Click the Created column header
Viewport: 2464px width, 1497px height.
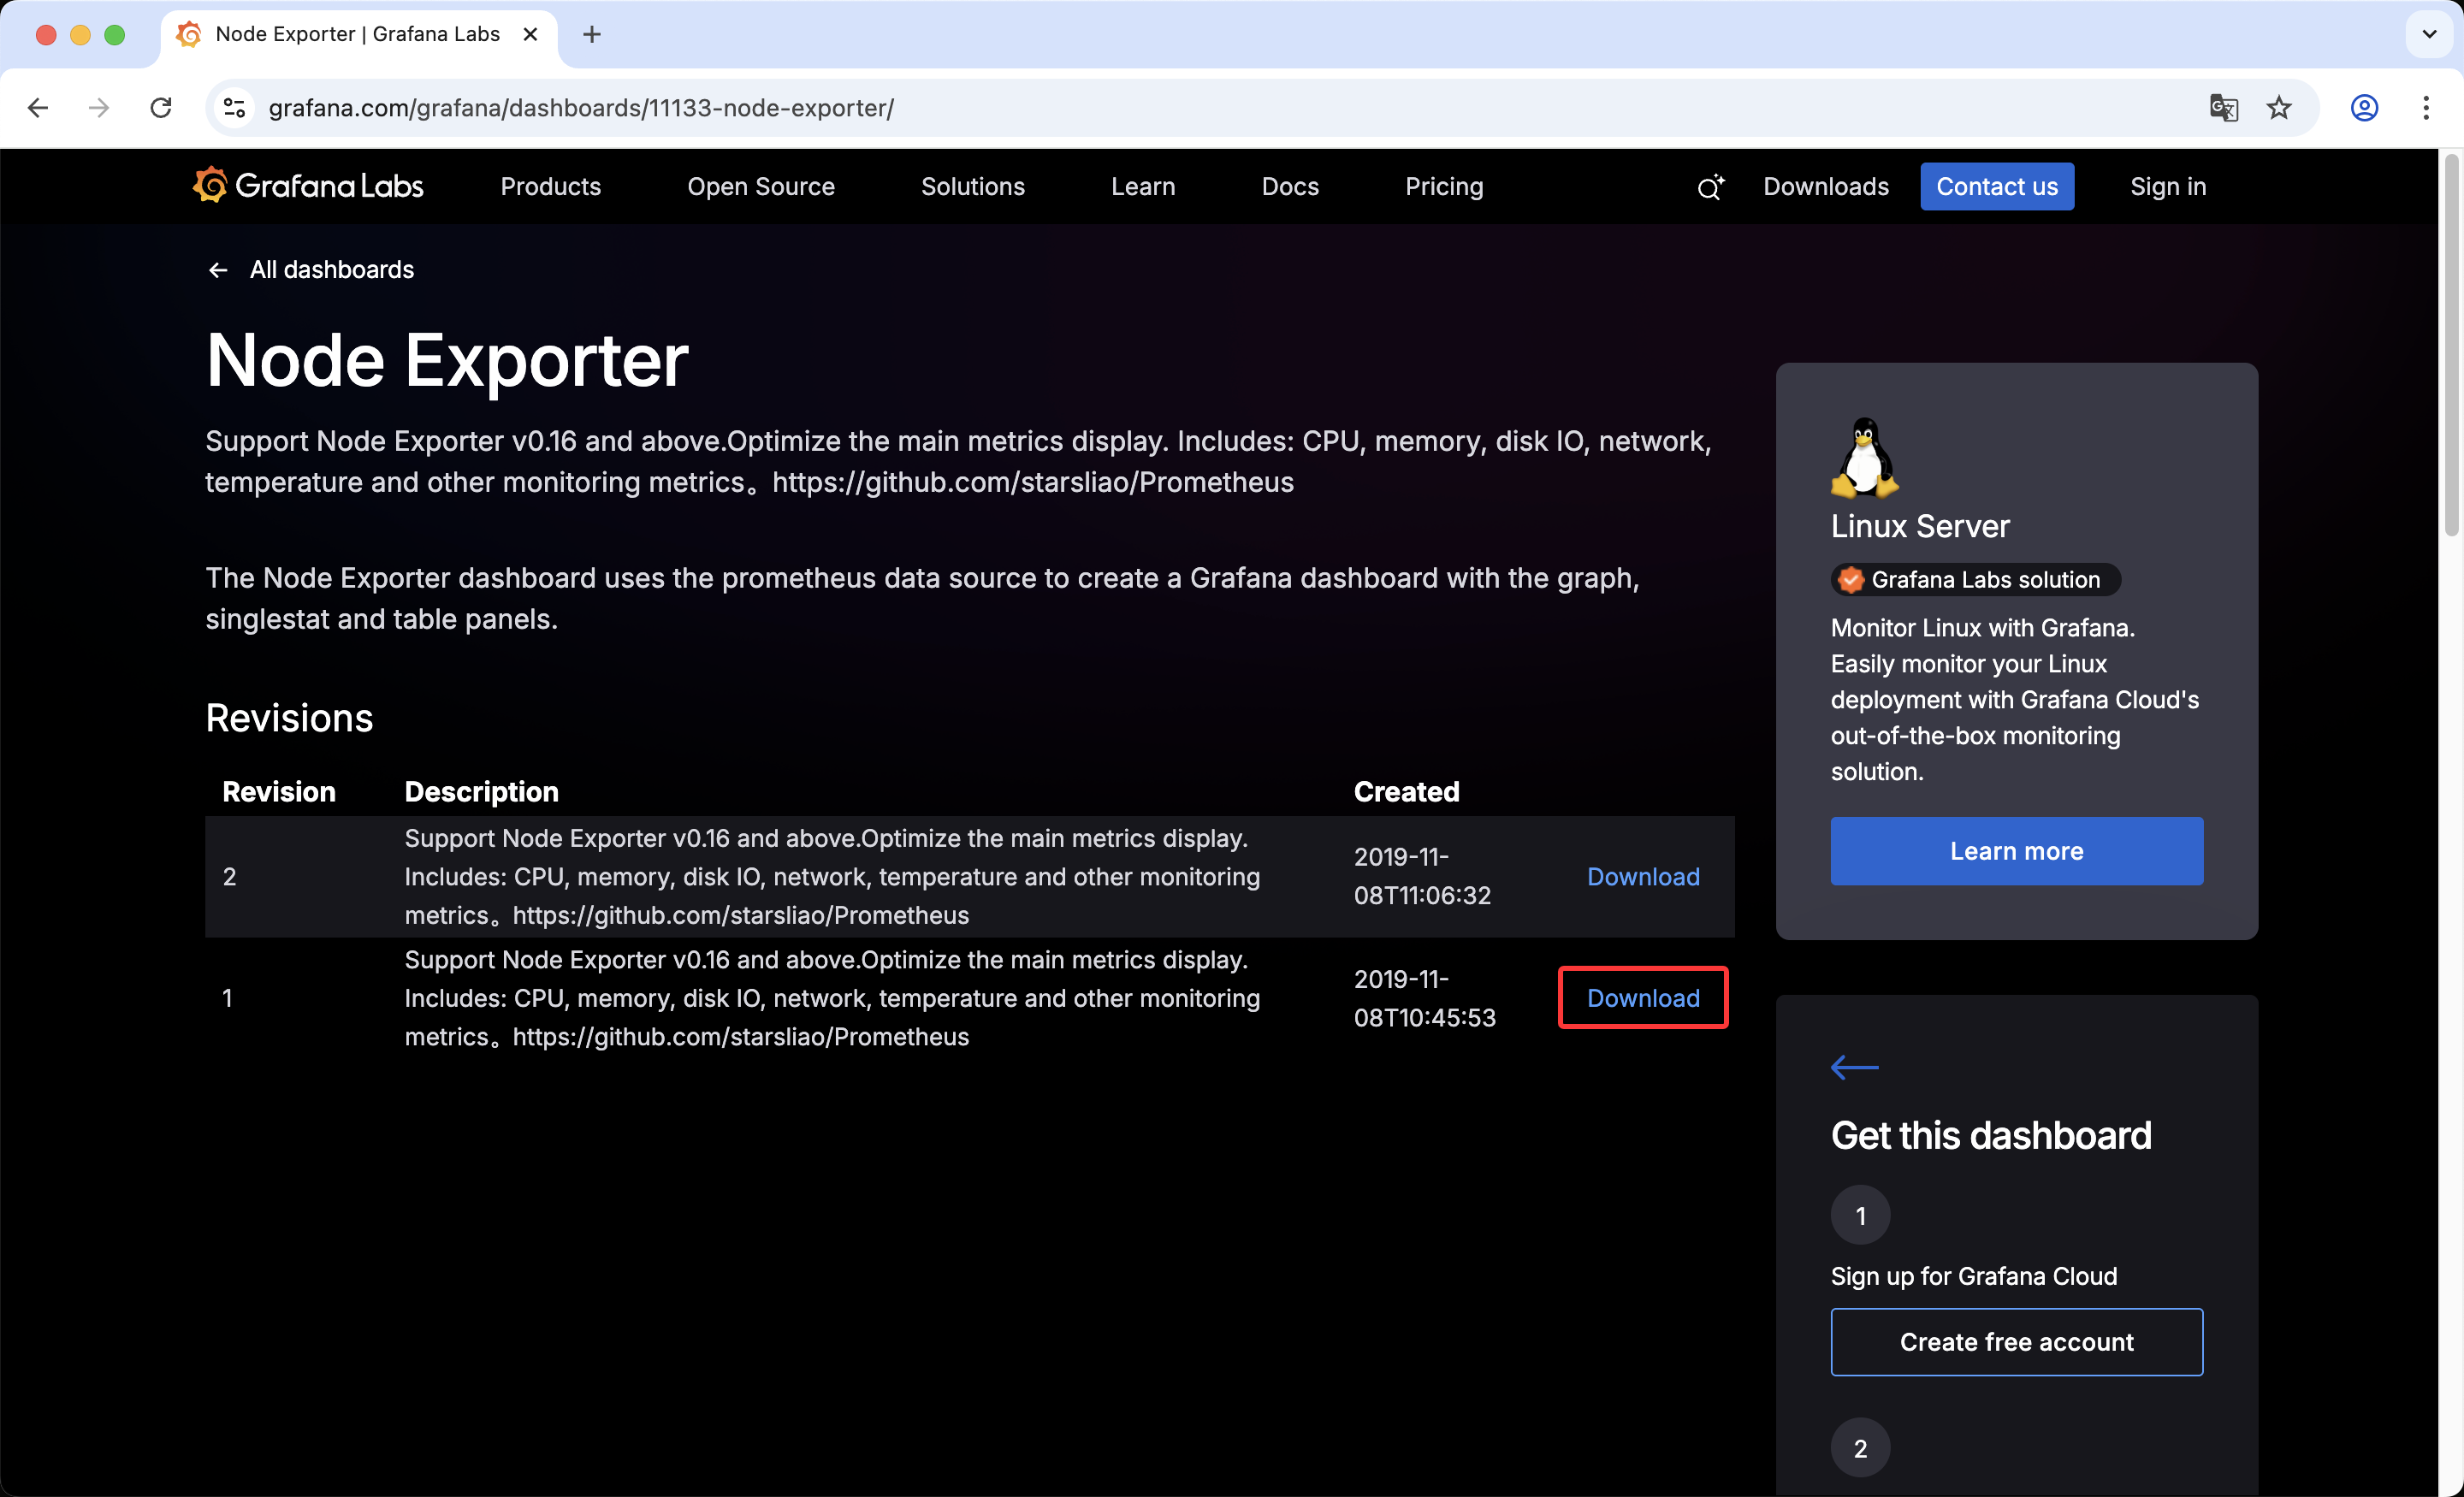[x=1406, y=792]
